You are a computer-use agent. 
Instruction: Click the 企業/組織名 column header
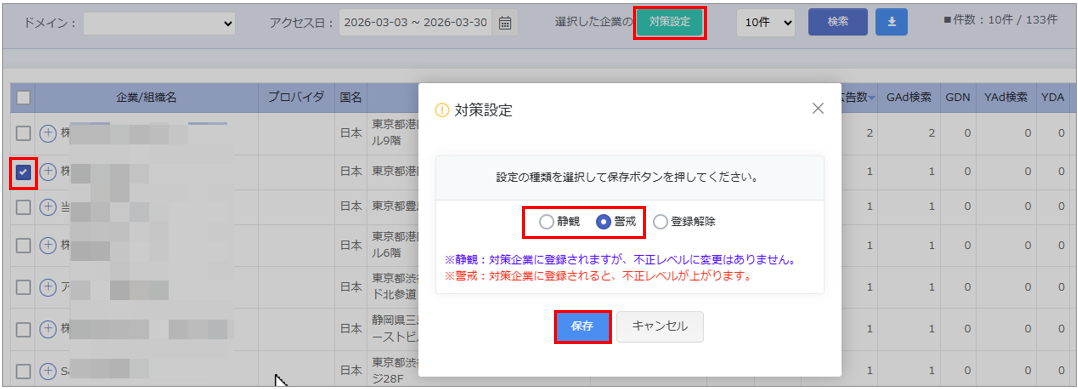(146, 98)
